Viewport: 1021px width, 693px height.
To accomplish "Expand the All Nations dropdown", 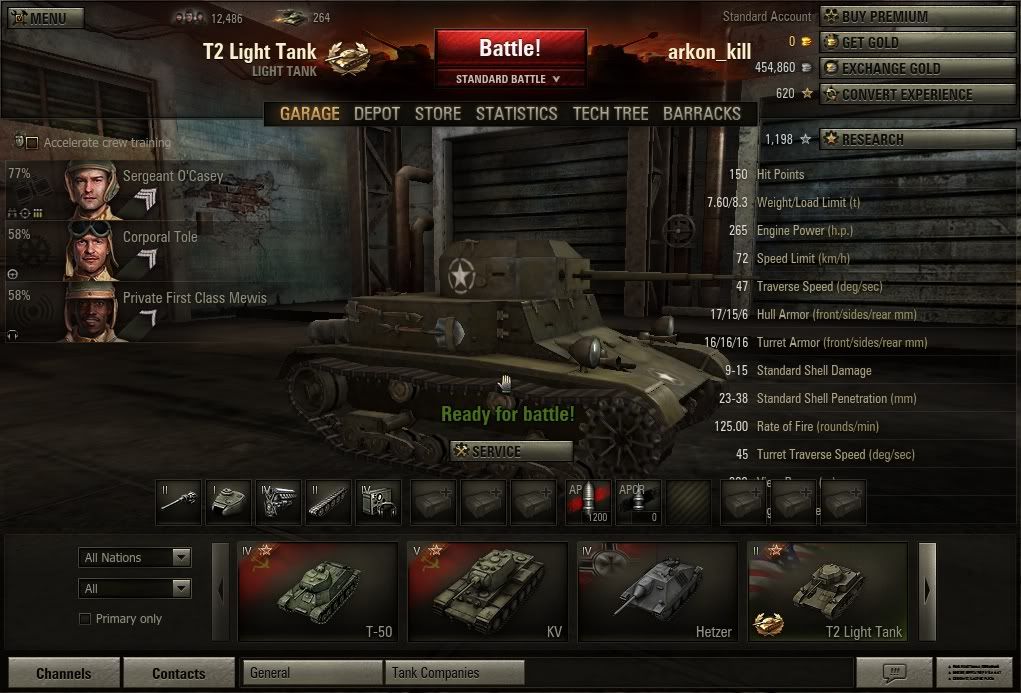I will 135,558.
